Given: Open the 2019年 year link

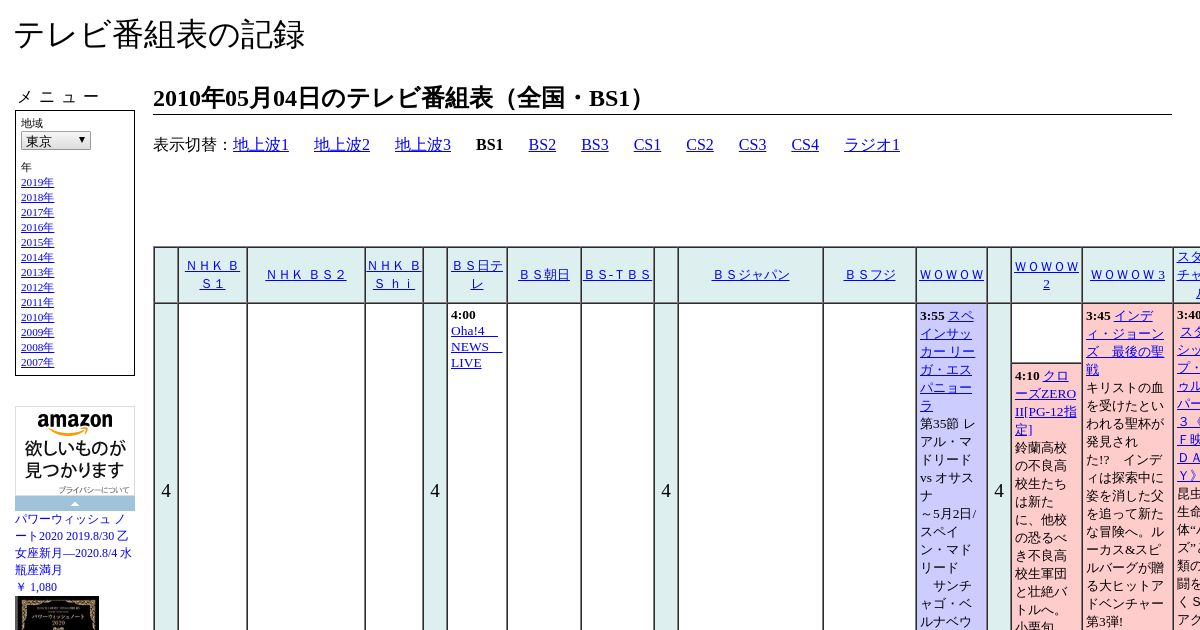Looking at the screenshot, I should (x=37, y=183).
